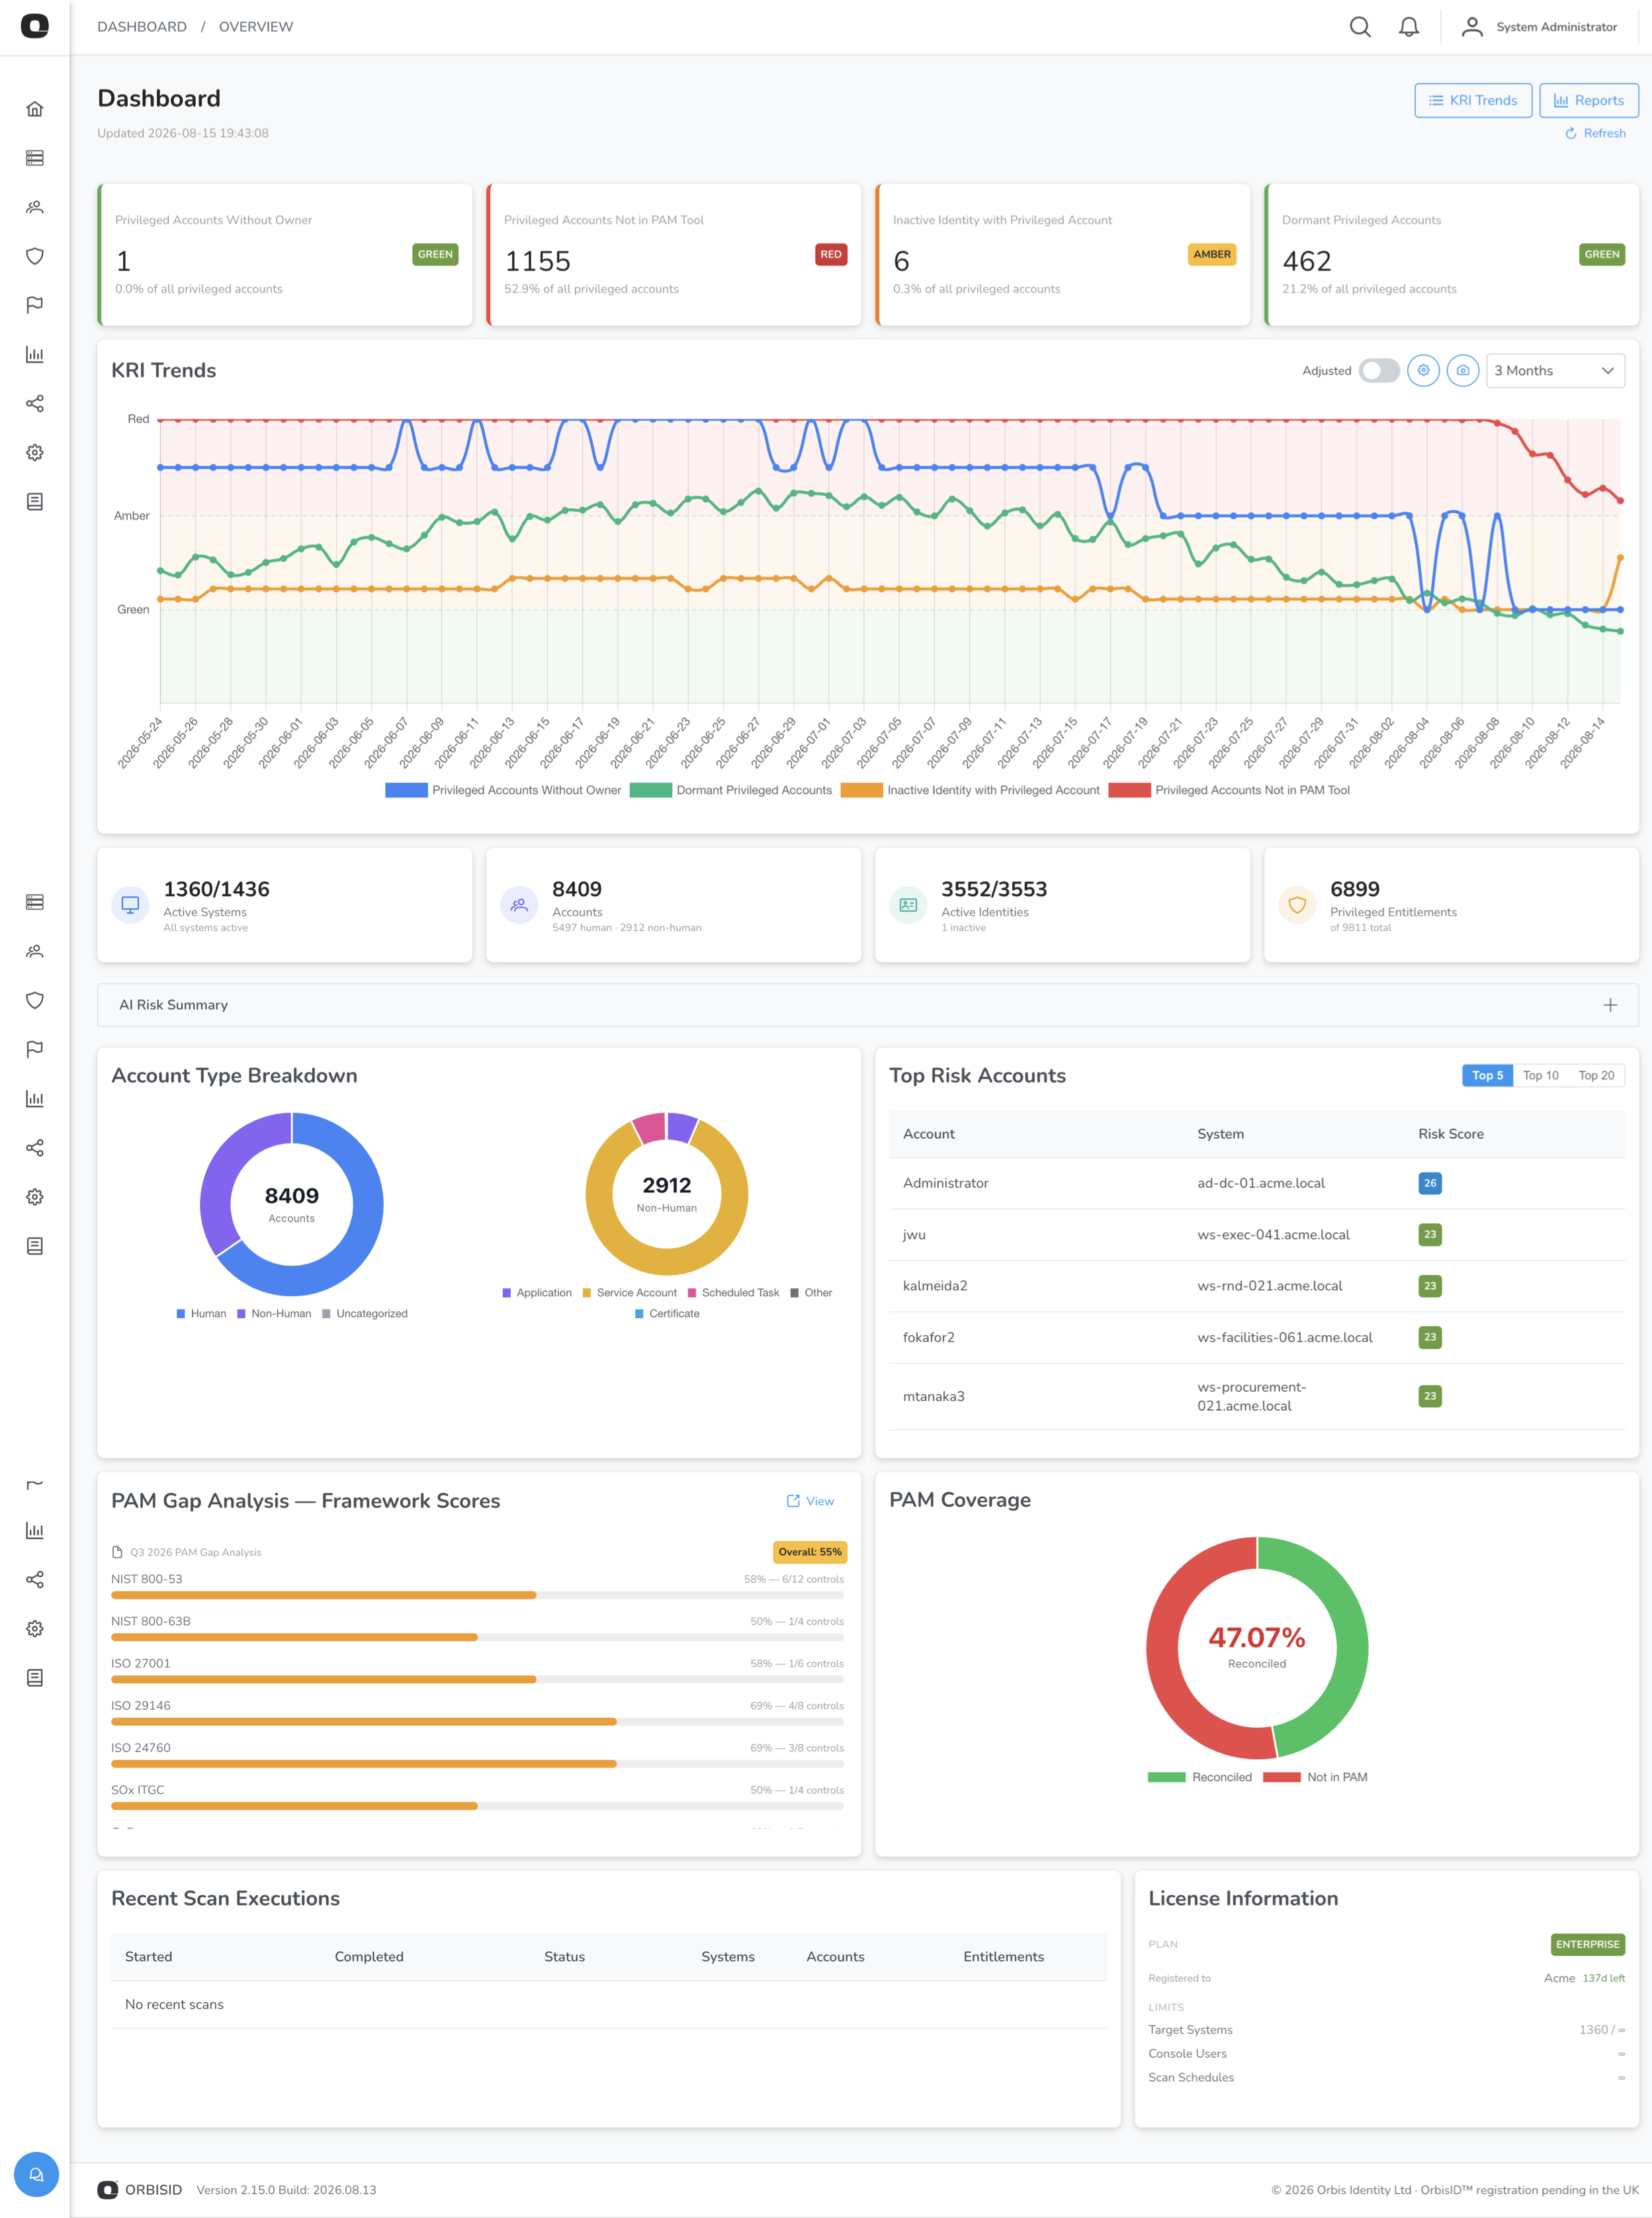Expand the AI Risk Summary plus icon
The image size is (1652, 2218).
1610,1005
